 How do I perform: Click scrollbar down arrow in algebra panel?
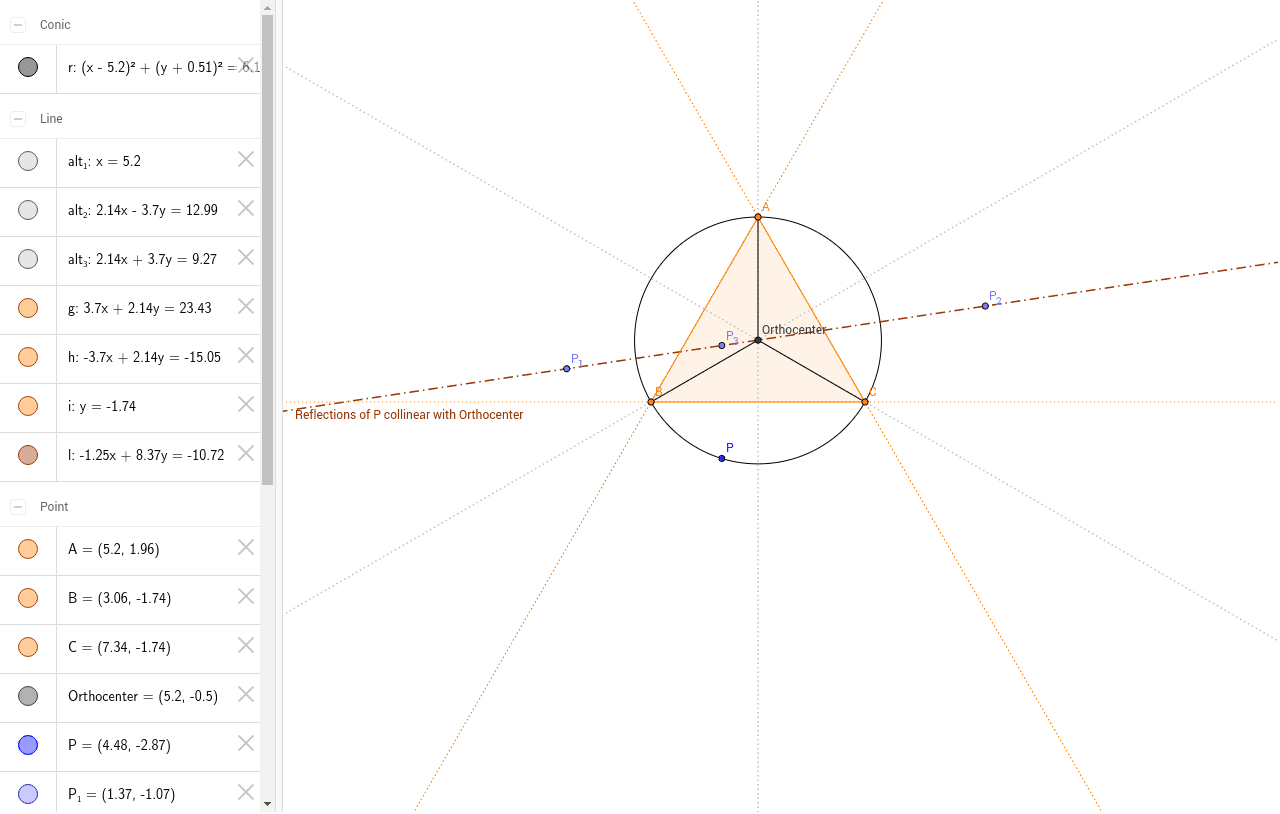tap(267, 803)
